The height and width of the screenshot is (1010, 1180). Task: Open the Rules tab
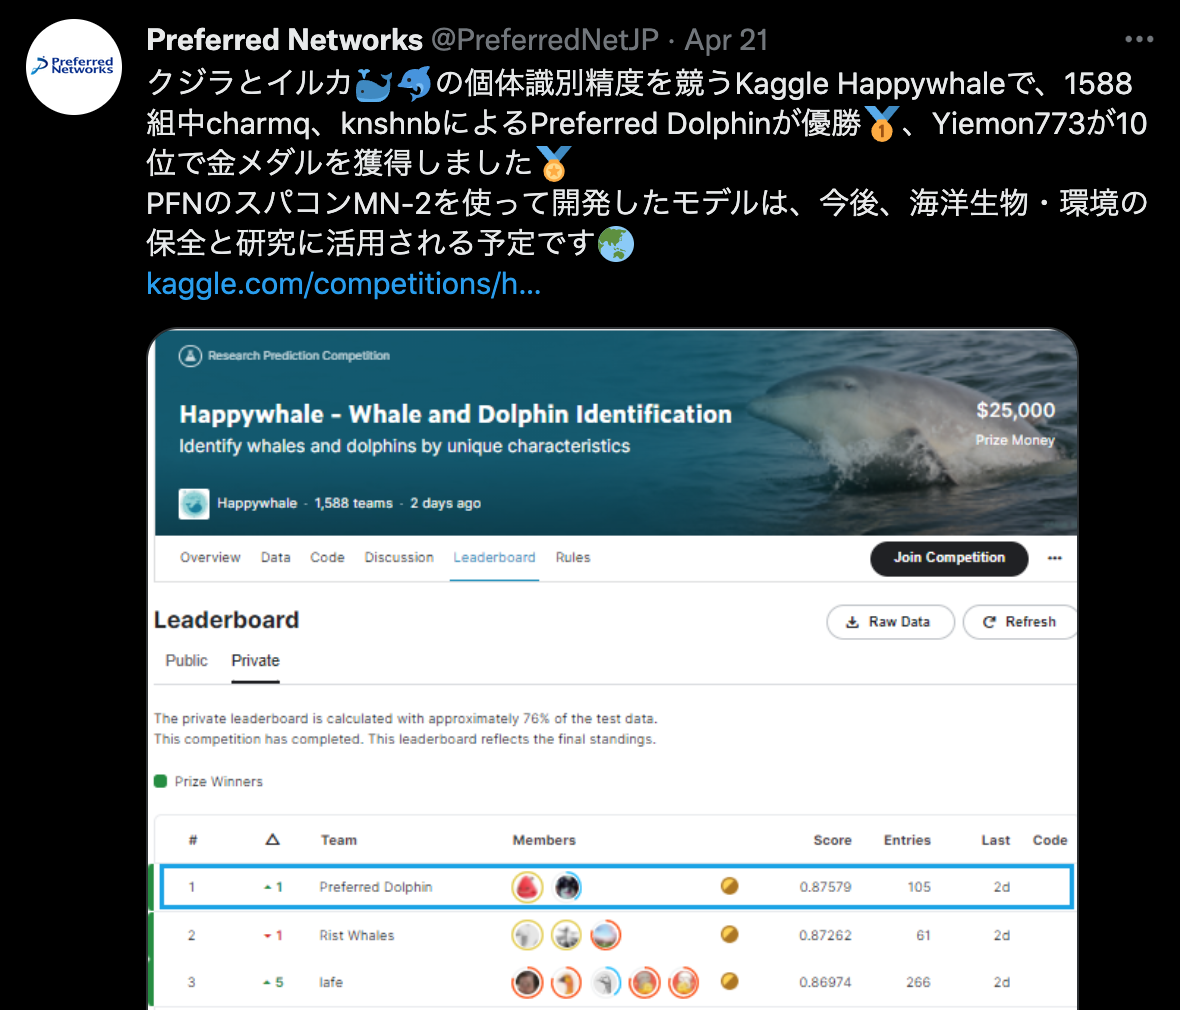tap(573, 557)
